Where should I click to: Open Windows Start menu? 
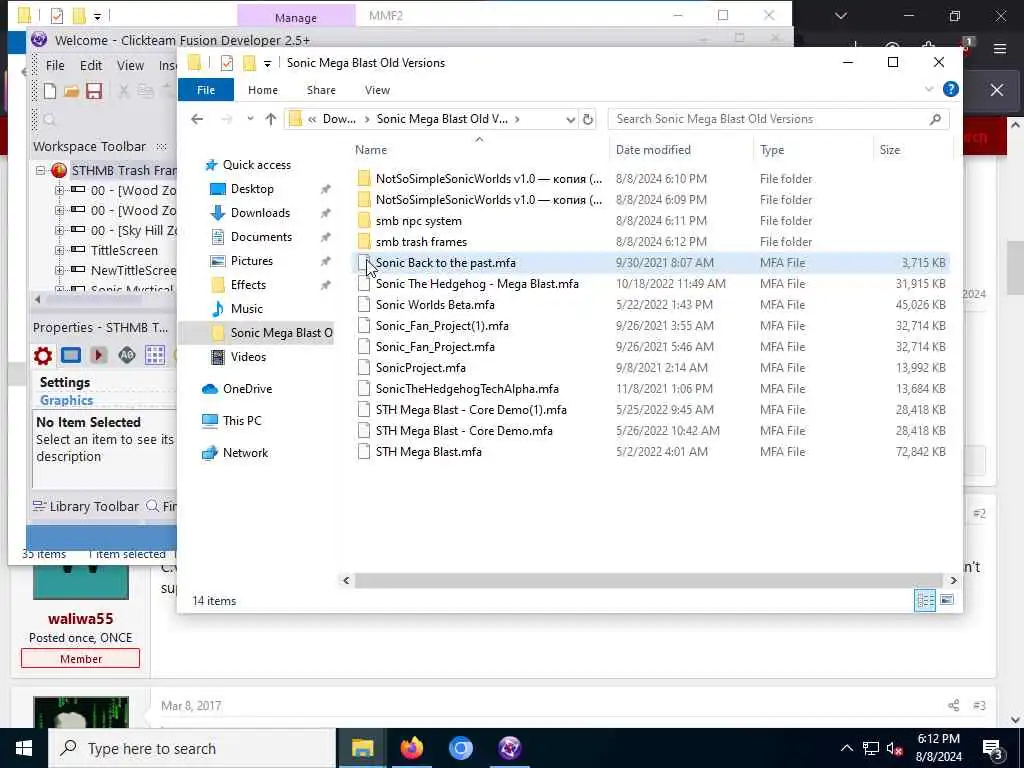point(24,748)
